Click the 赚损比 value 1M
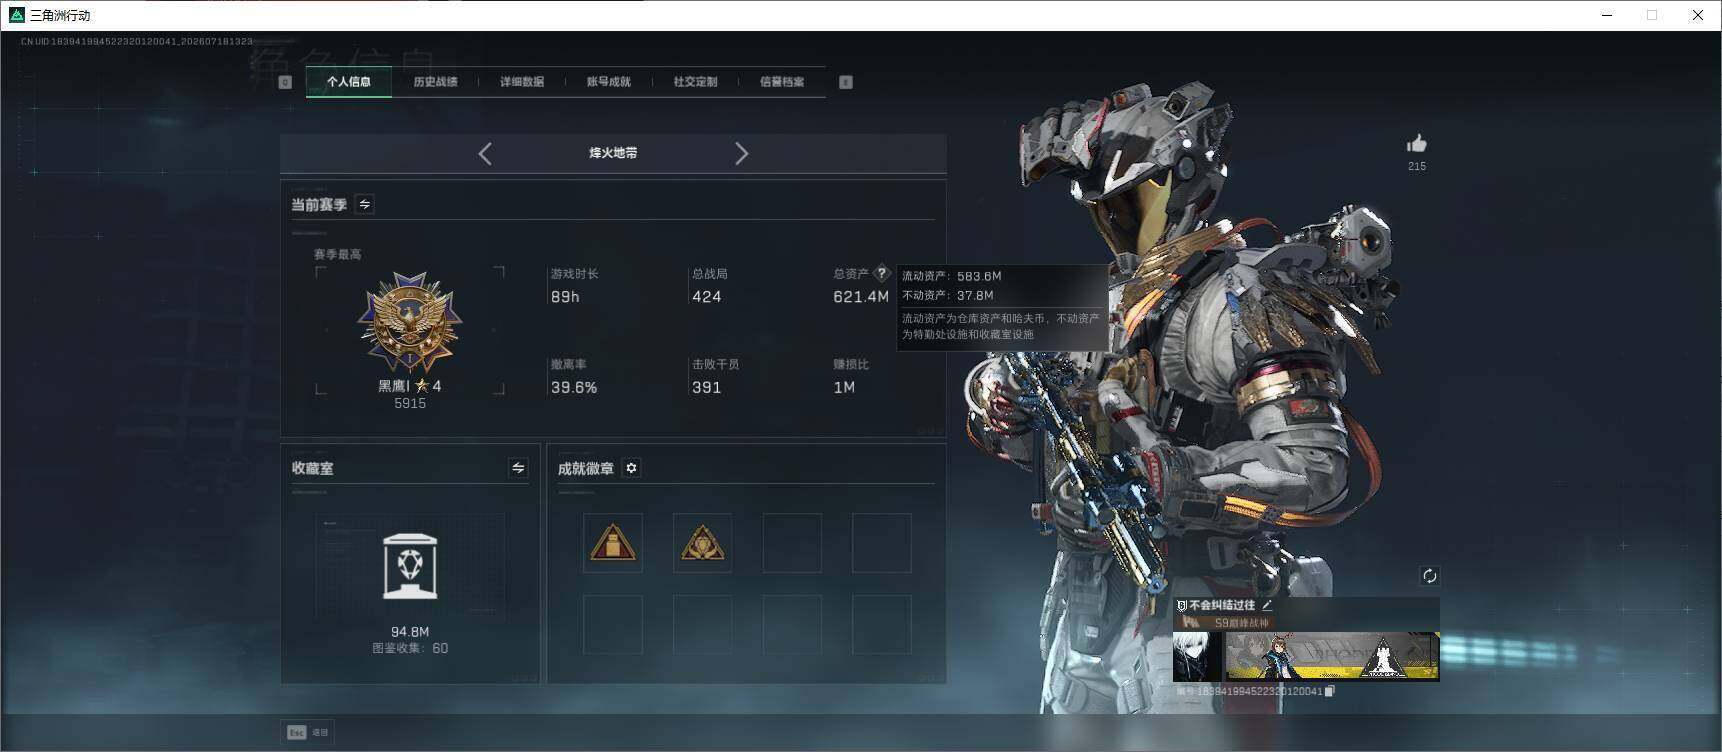 pos(844,388)
